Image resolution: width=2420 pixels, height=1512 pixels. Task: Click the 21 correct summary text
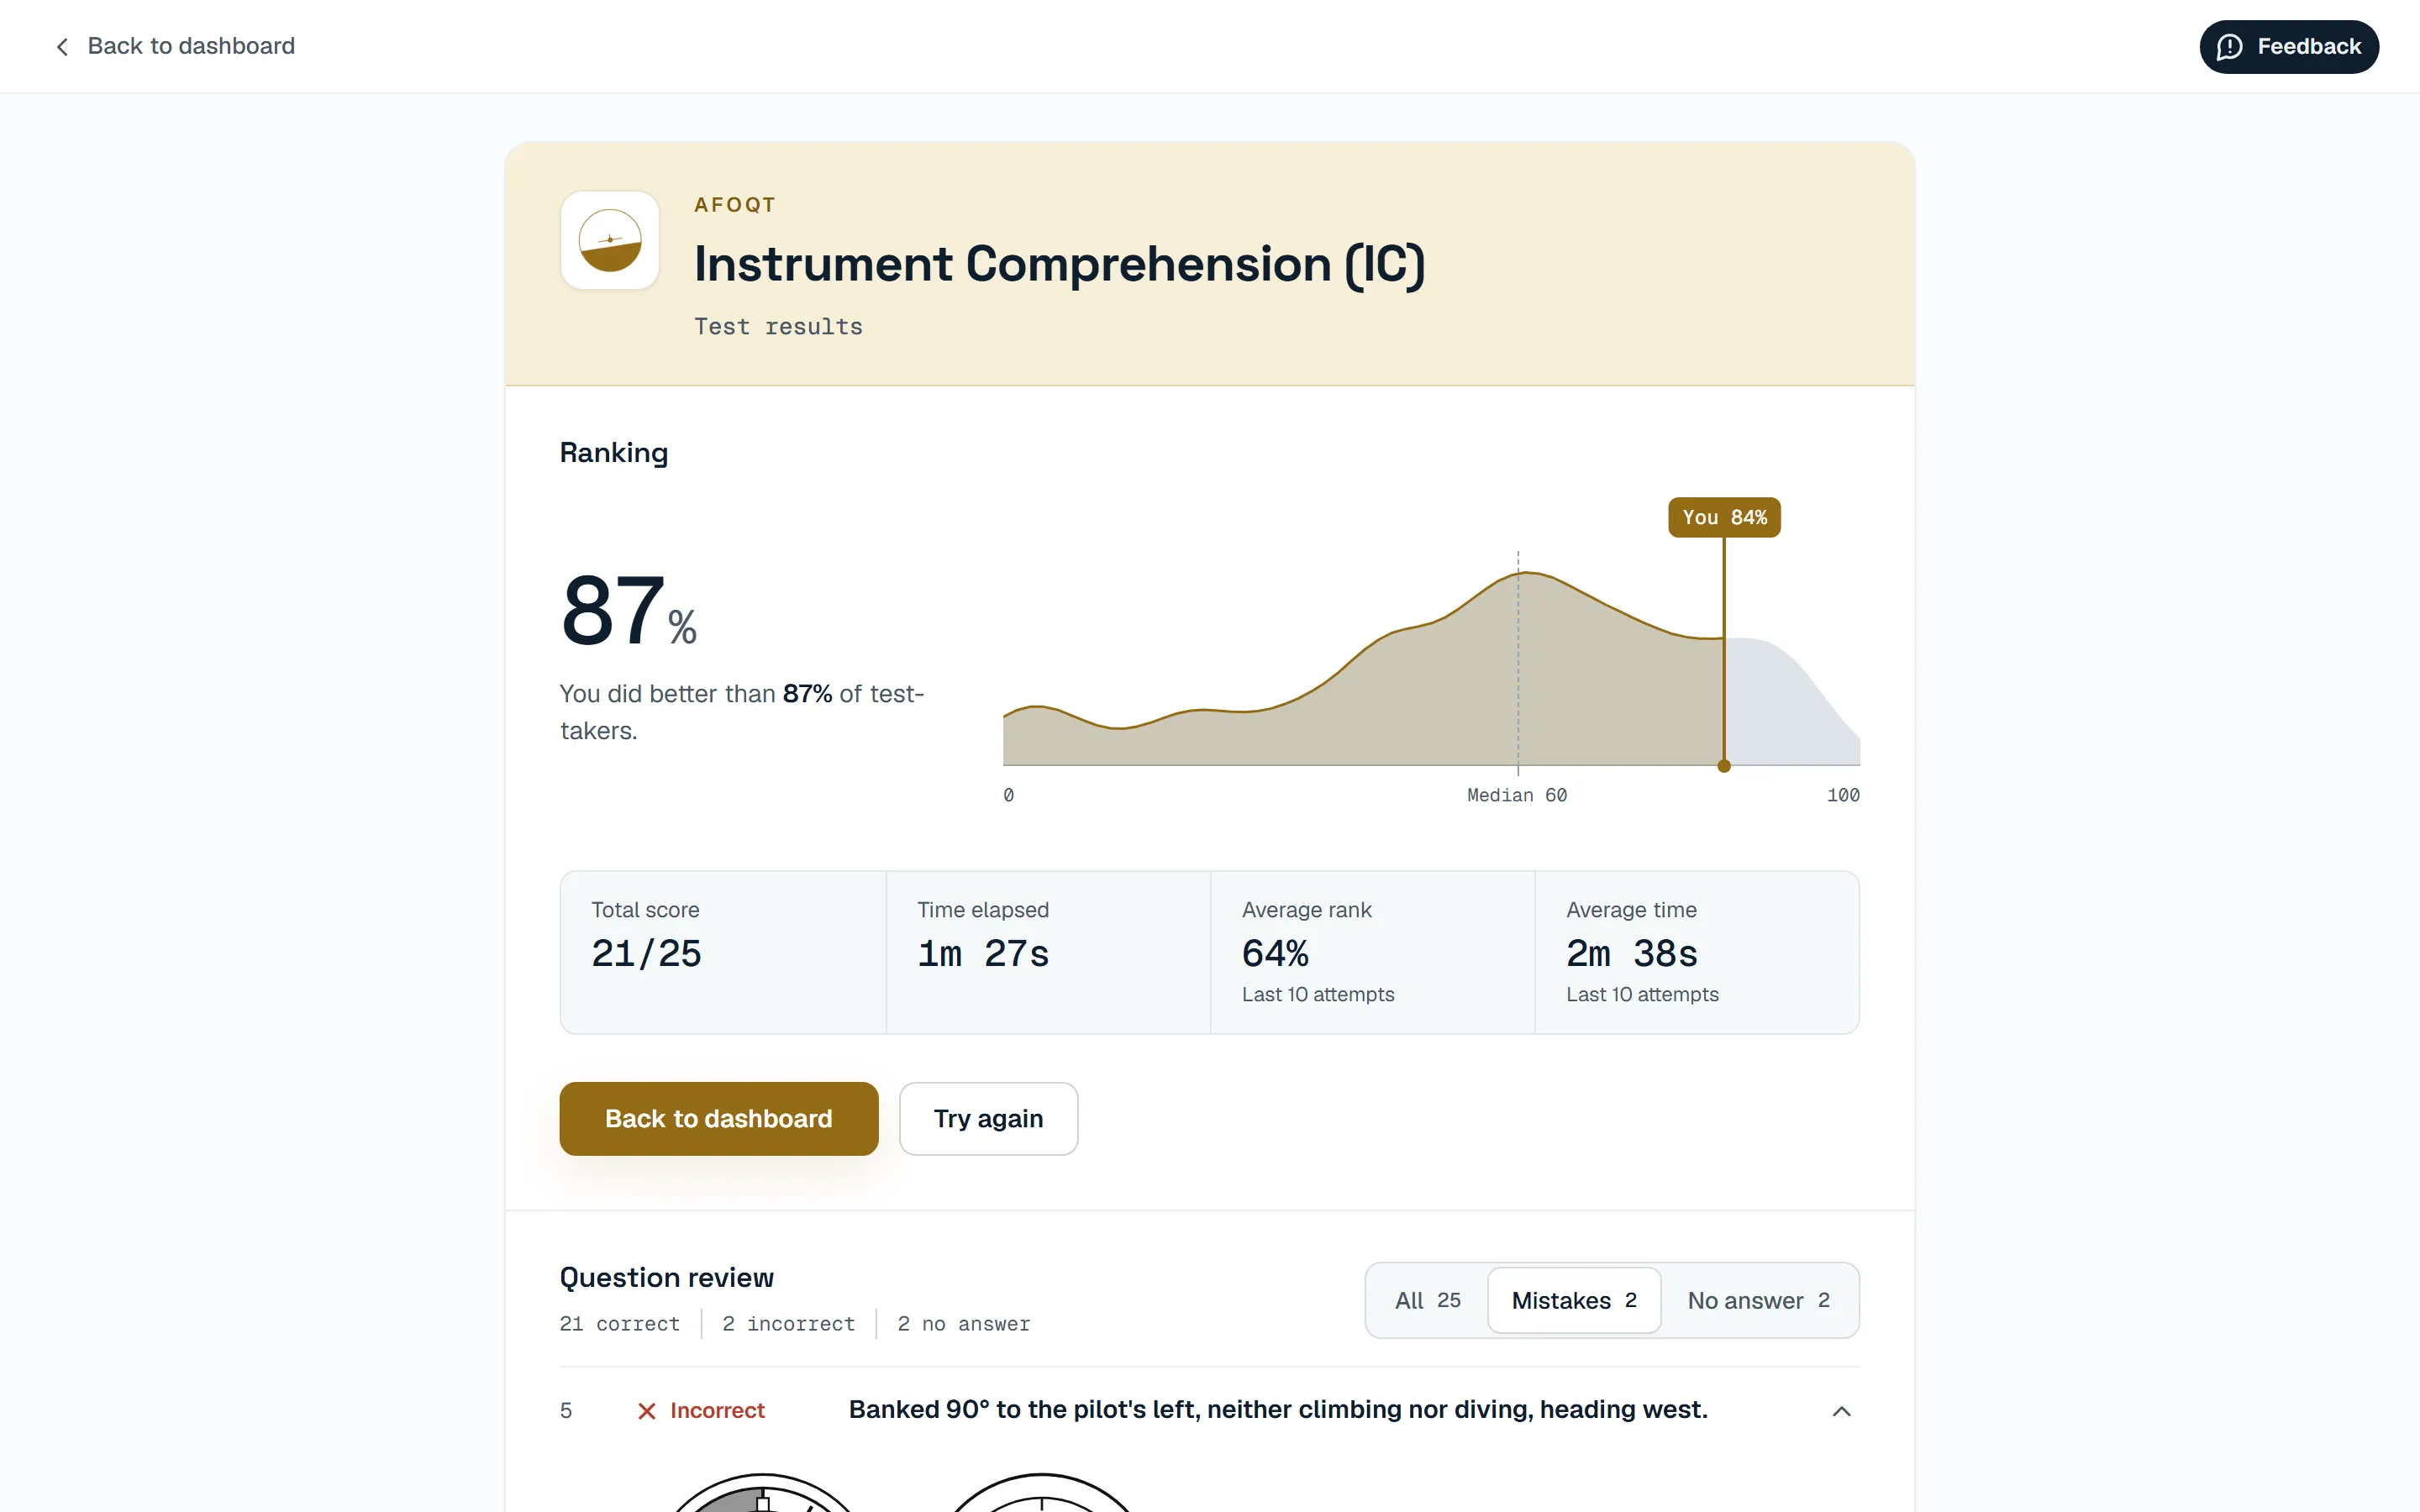tap(620, 1324)
